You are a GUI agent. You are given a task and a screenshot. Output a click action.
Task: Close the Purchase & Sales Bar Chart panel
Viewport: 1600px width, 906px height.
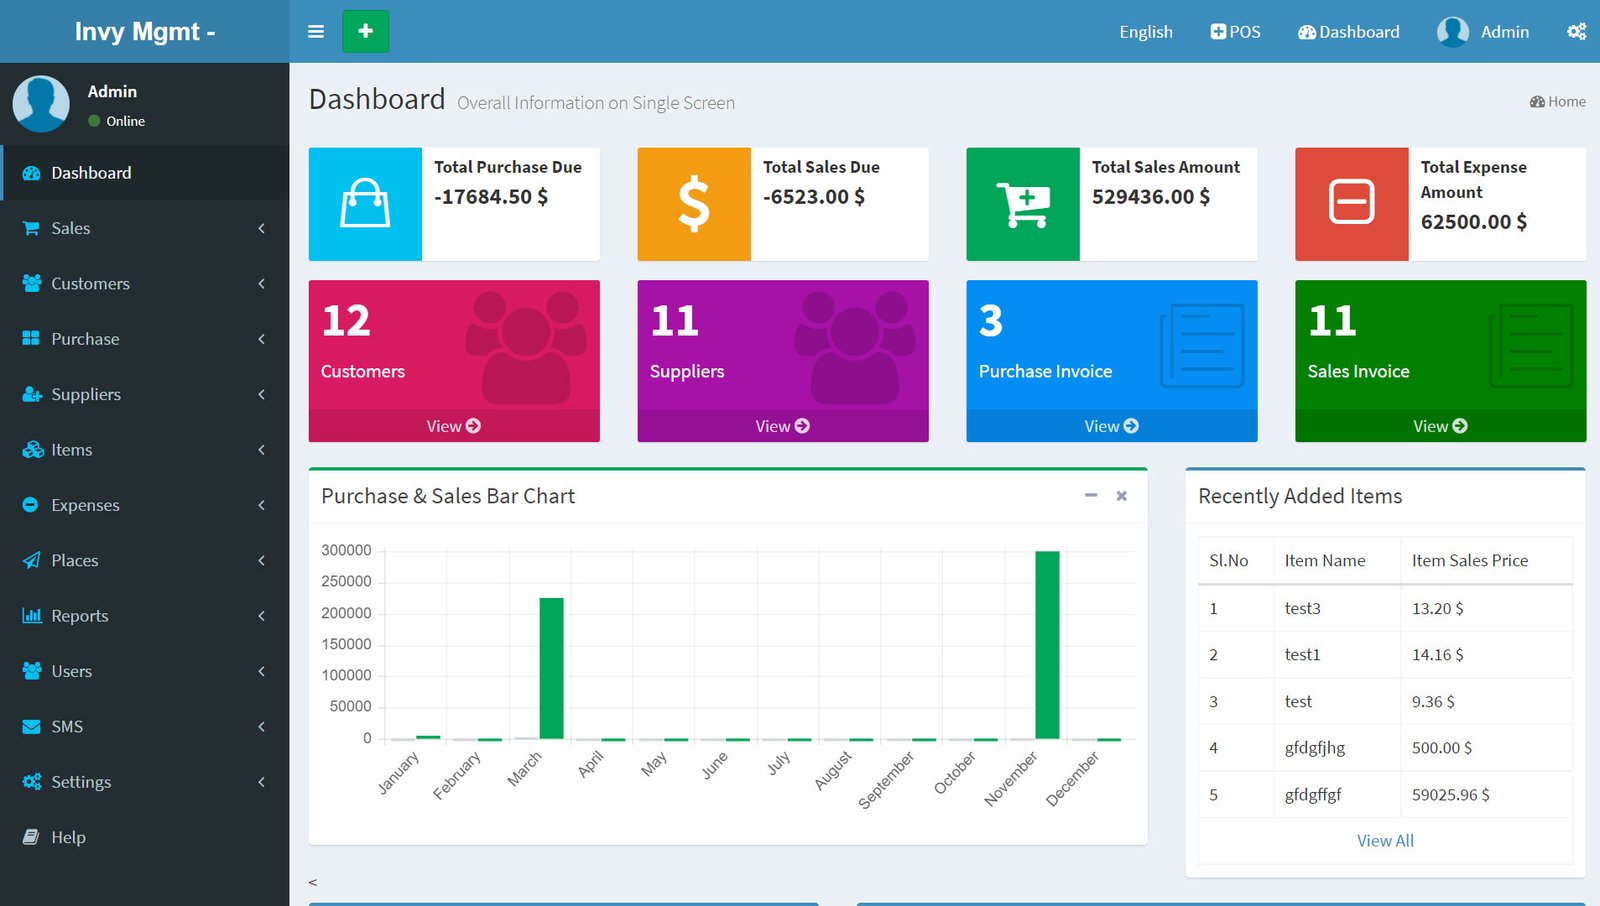click(x=1122, y=496)
